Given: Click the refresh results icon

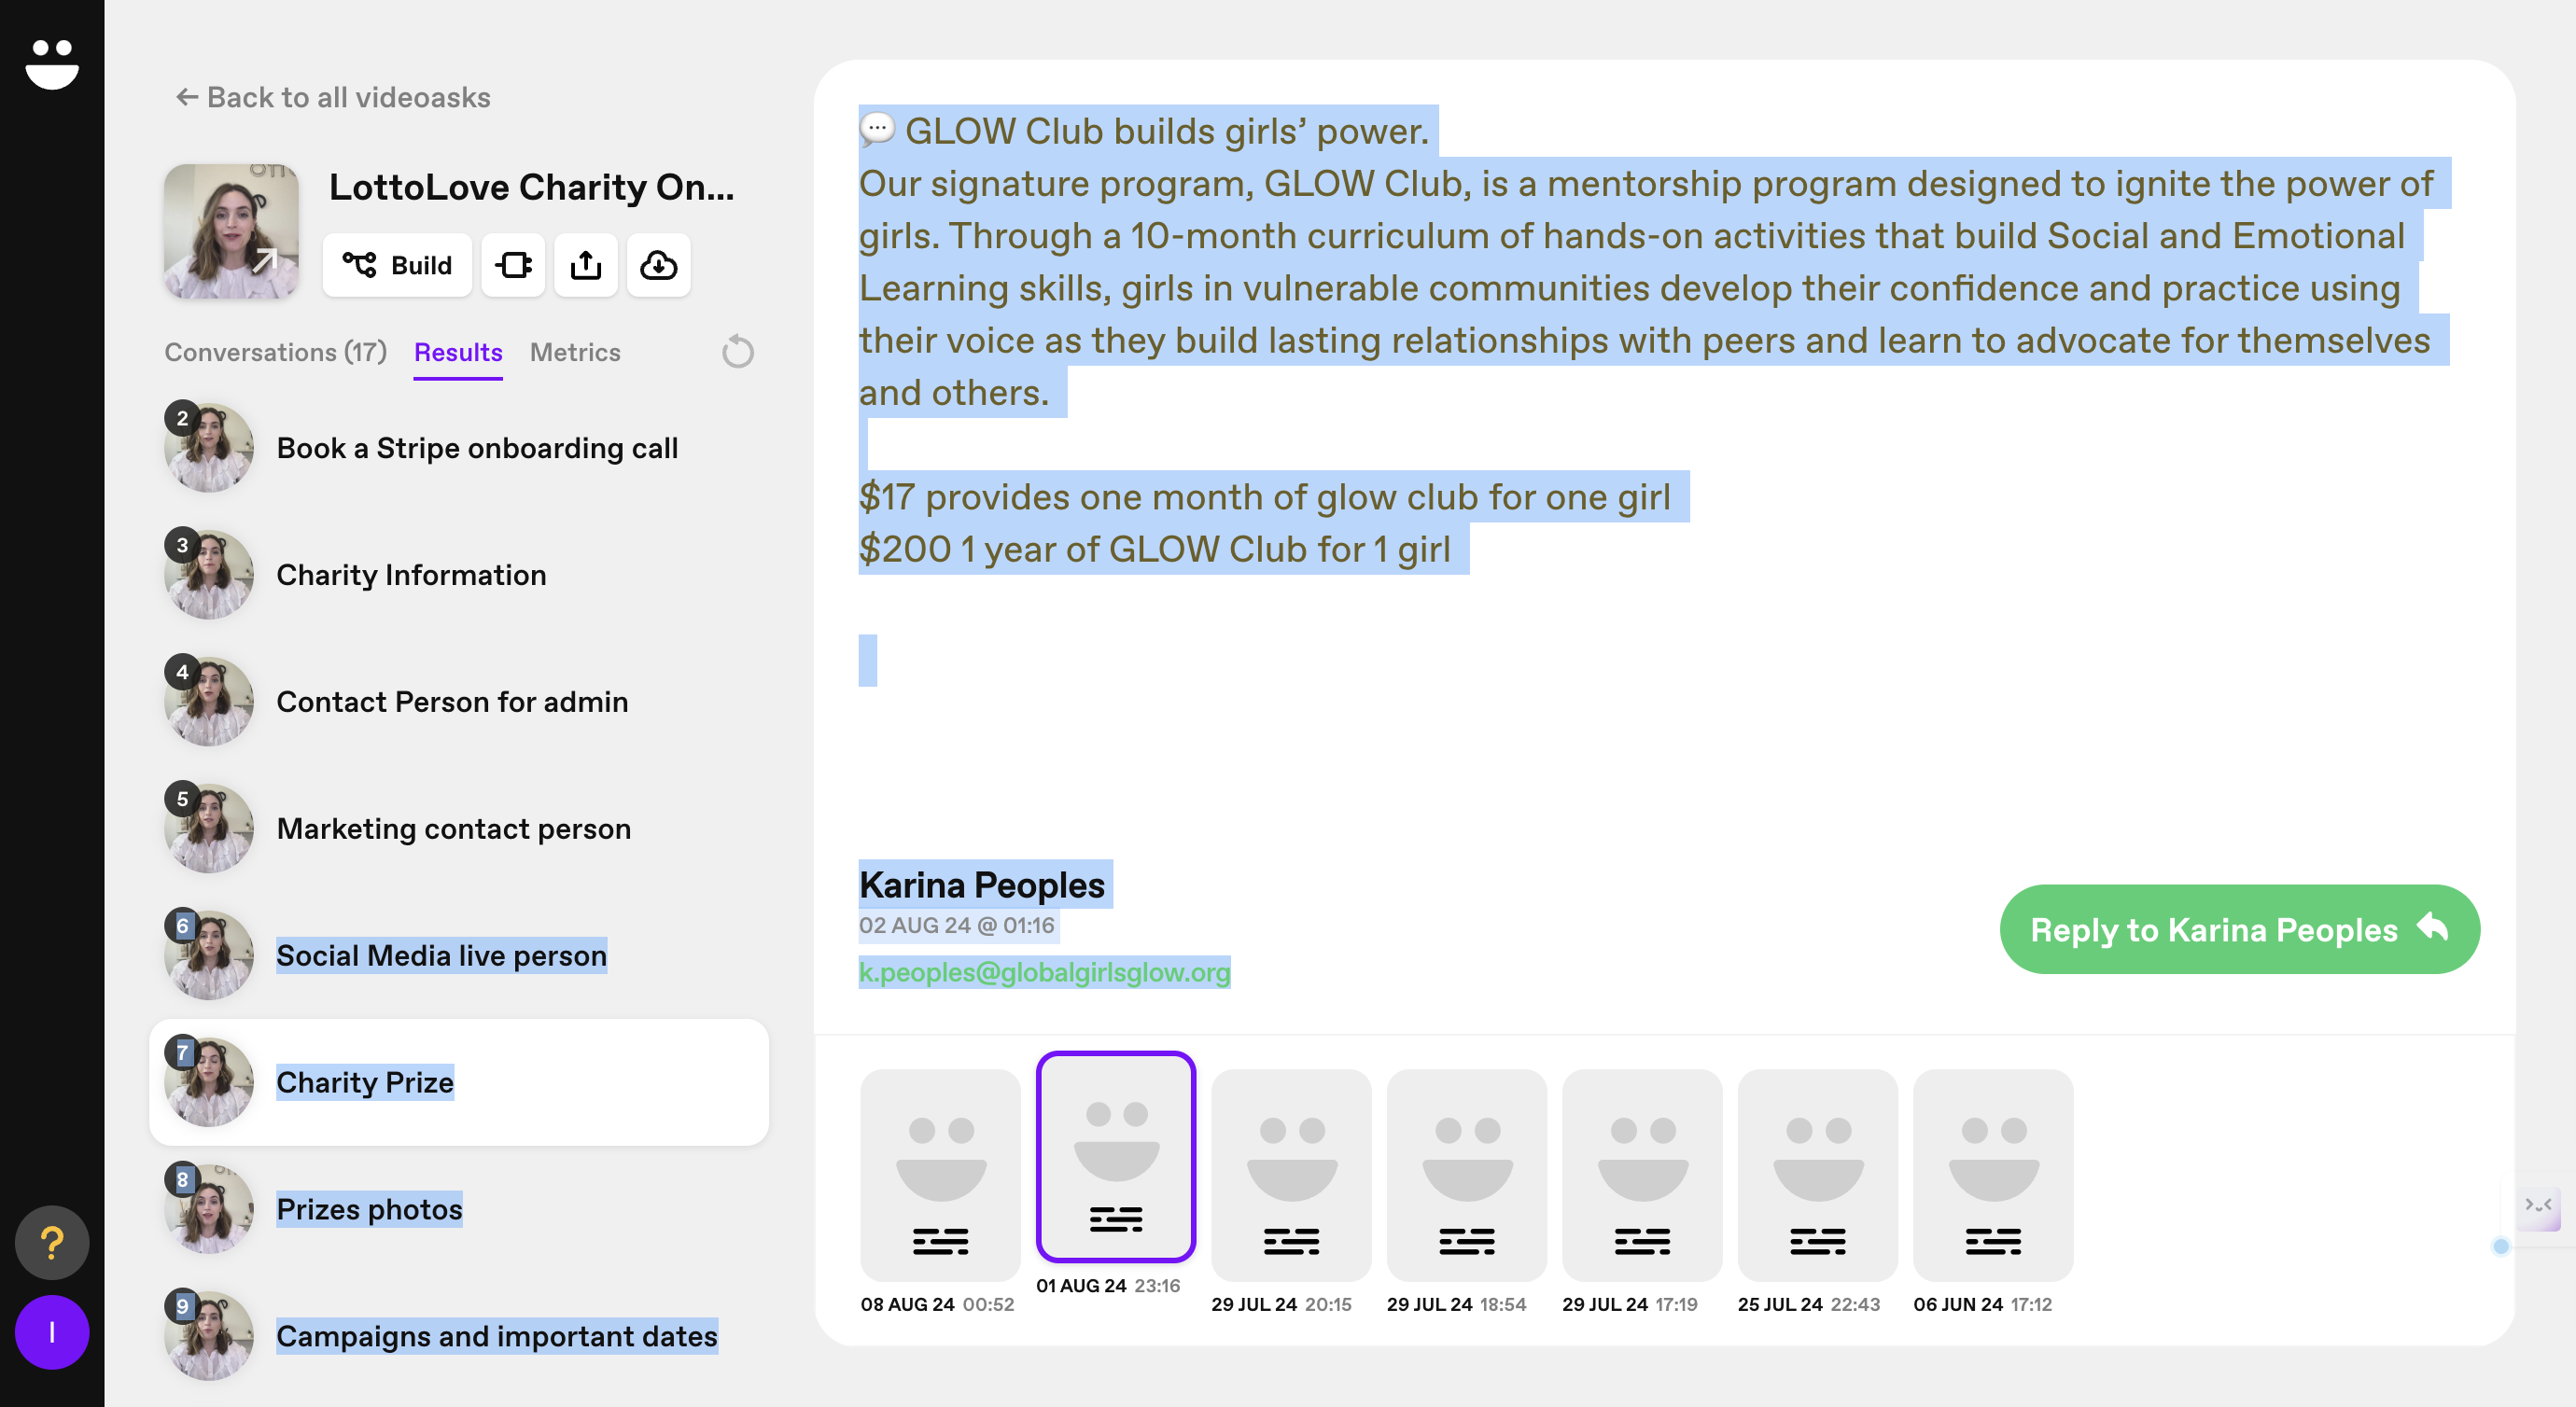Looking at the screenshot, I should click(737, 352).
